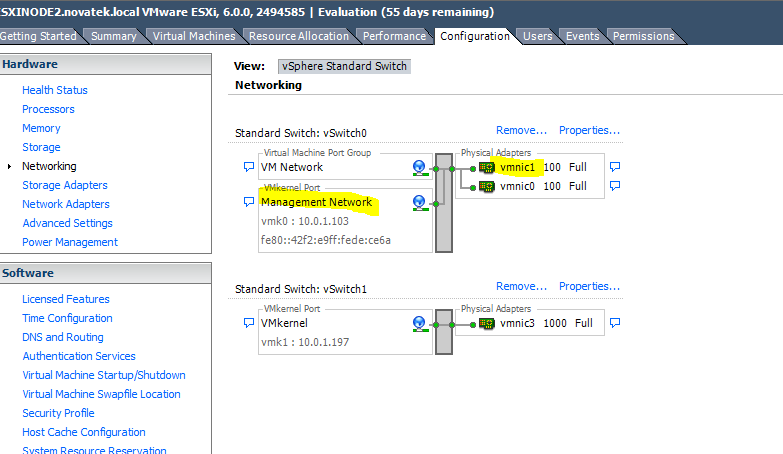Collapse the Networking arrow marker in Hardware
783x454 pixels.
click(x=9, y=166)
